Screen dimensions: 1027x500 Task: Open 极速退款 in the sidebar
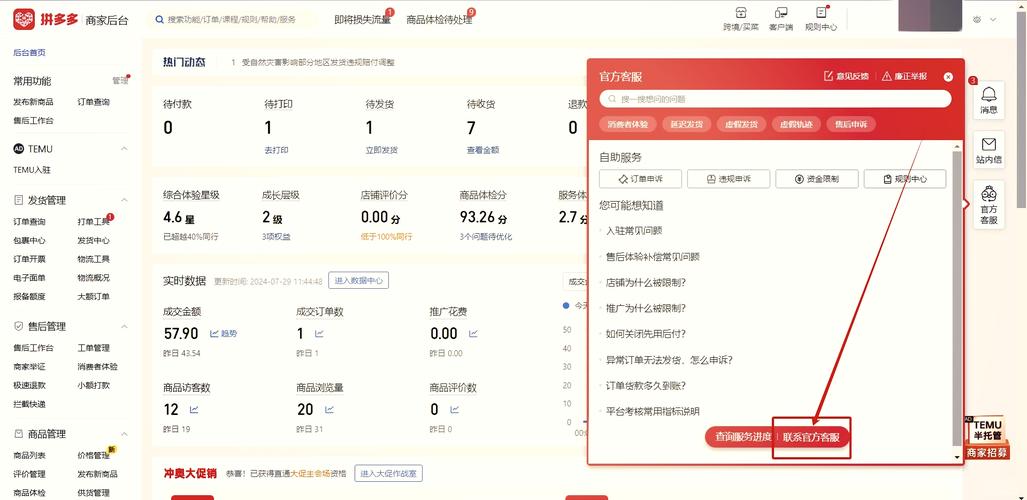pos(29,385)
